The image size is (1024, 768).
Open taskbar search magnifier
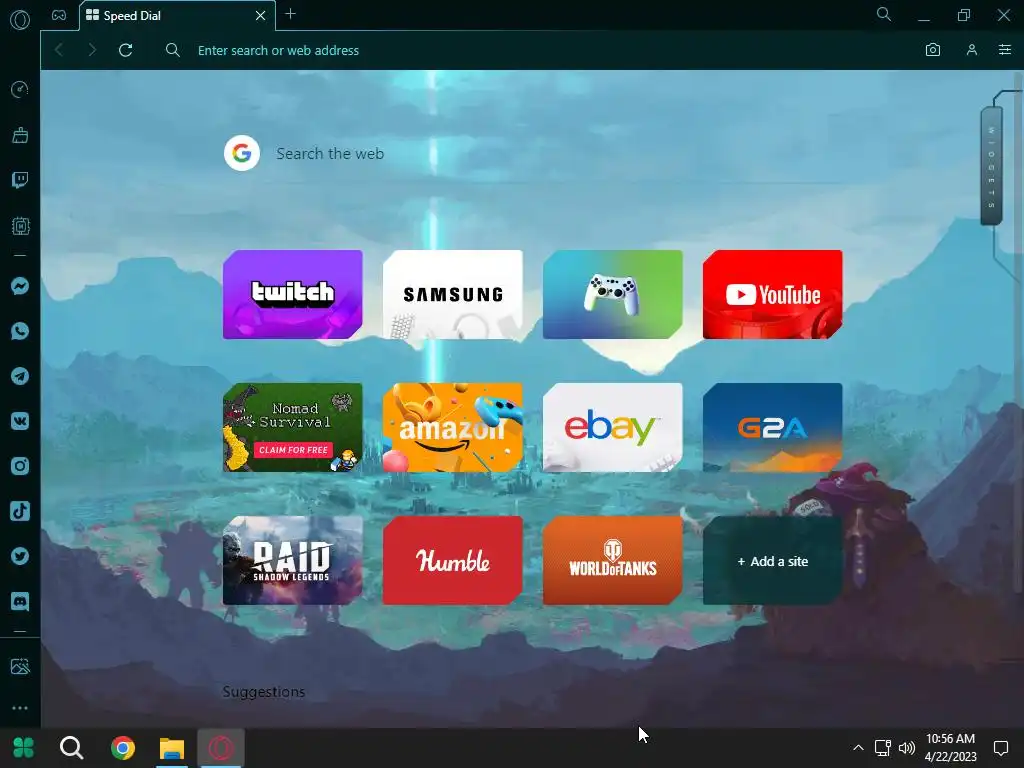coord(71,748)
